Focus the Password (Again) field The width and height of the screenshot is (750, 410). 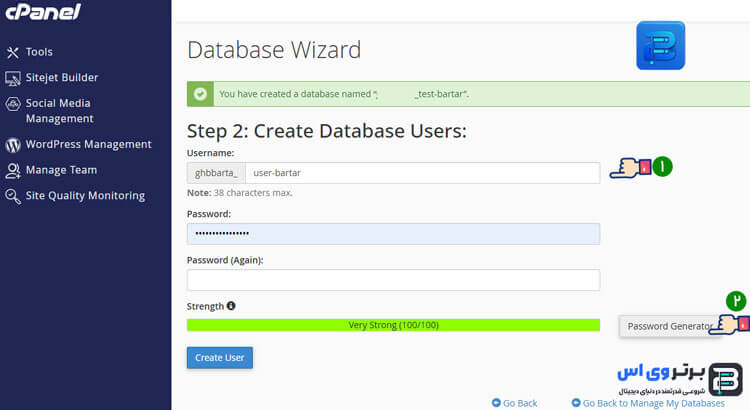coord(393,280)
